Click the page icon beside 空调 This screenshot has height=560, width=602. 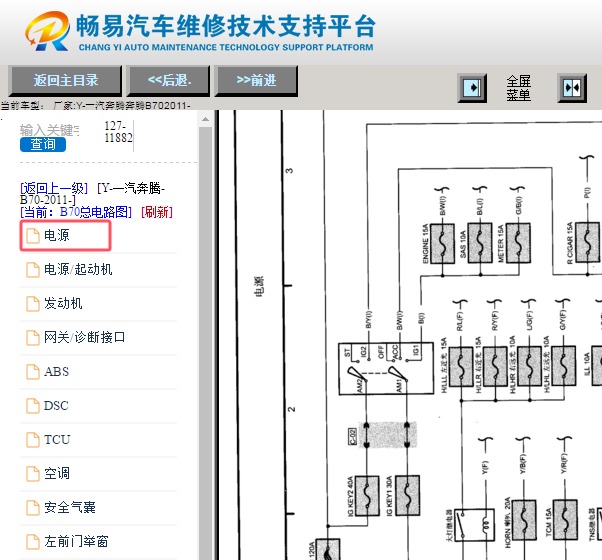pos(33,474)
